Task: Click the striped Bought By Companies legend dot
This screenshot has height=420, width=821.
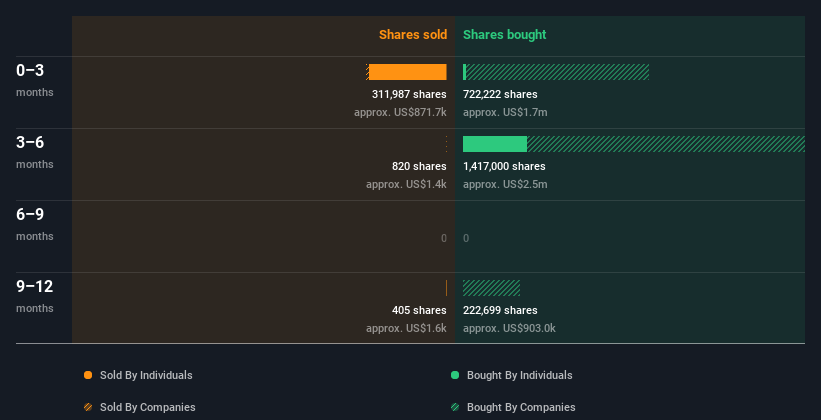Action: coord(455,407)
